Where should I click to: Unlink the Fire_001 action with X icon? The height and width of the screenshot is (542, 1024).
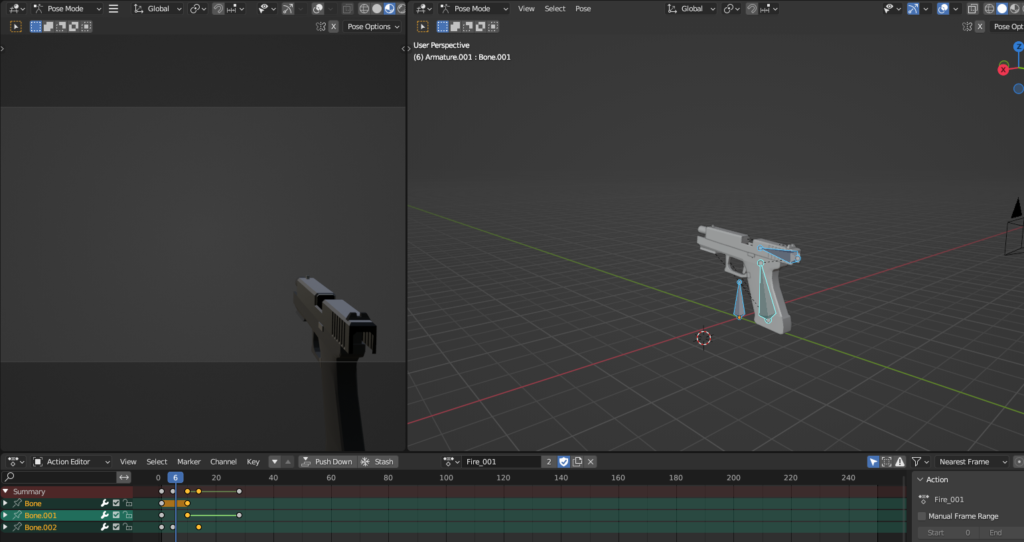pos(591,462)
